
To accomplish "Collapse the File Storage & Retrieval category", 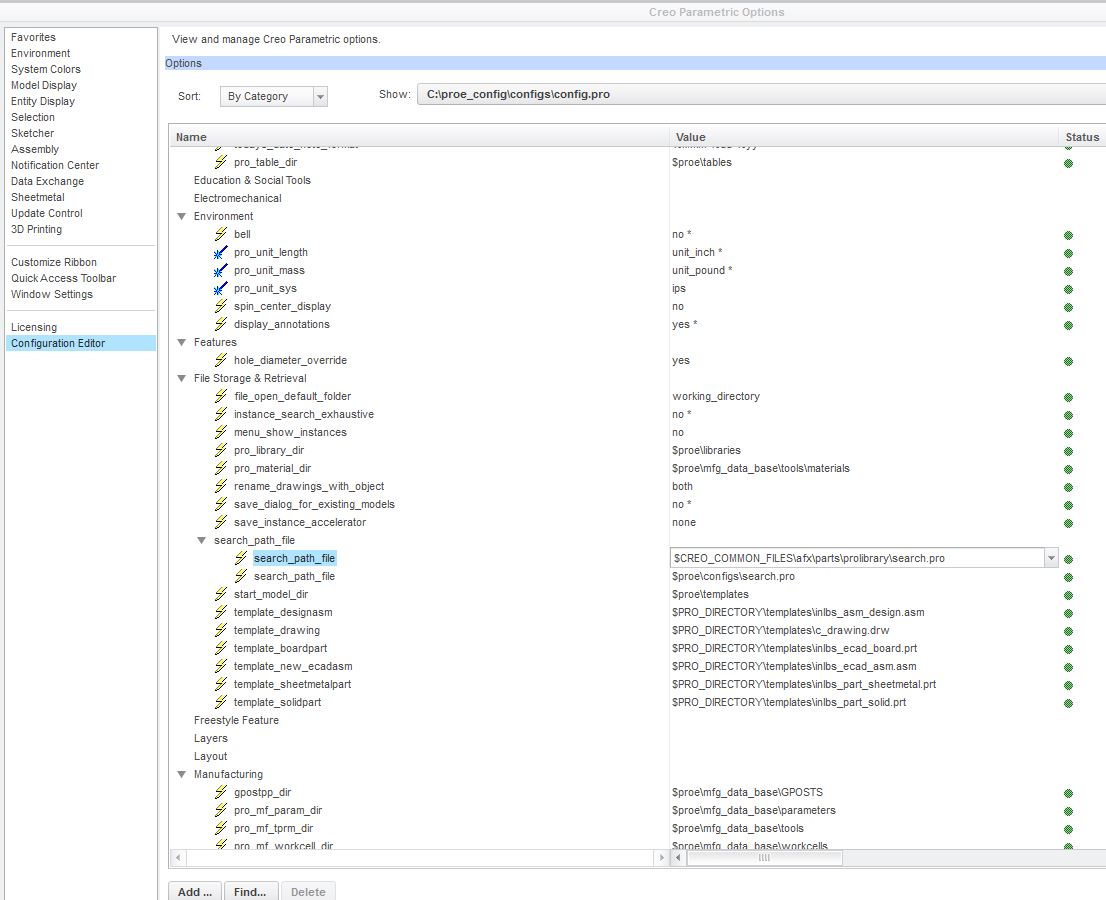I will (x=181, y=378).
